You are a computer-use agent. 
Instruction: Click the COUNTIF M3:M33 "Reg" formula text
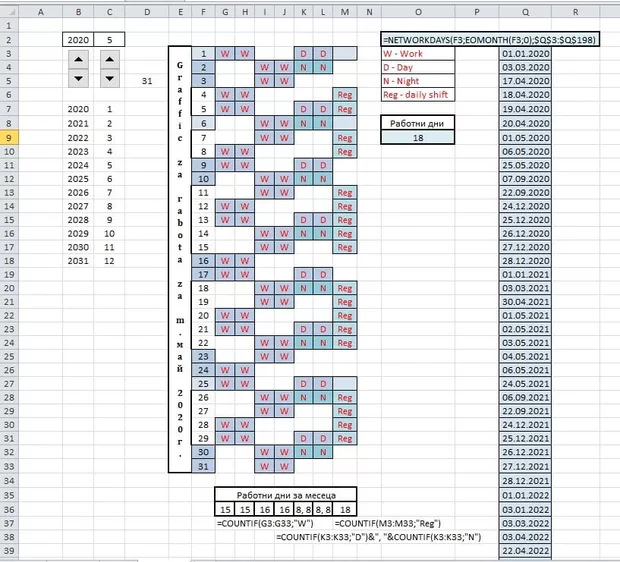pyautogui.click(x=388, y=524)
